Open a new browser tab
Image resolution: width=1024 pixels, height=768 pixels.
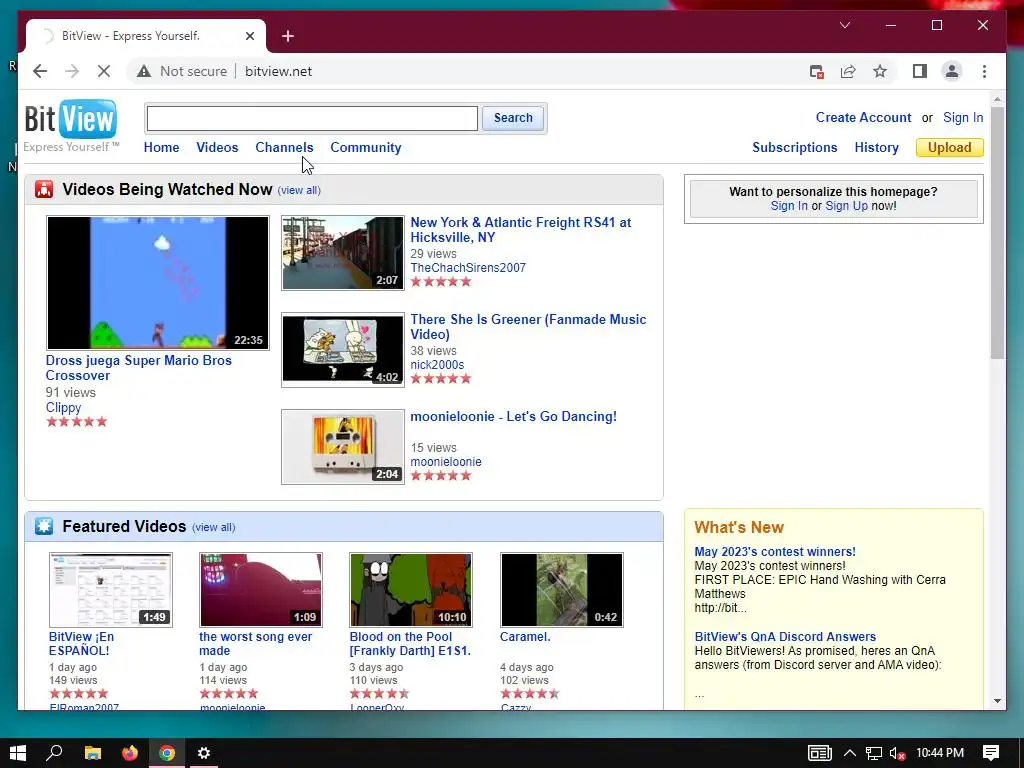288,36
